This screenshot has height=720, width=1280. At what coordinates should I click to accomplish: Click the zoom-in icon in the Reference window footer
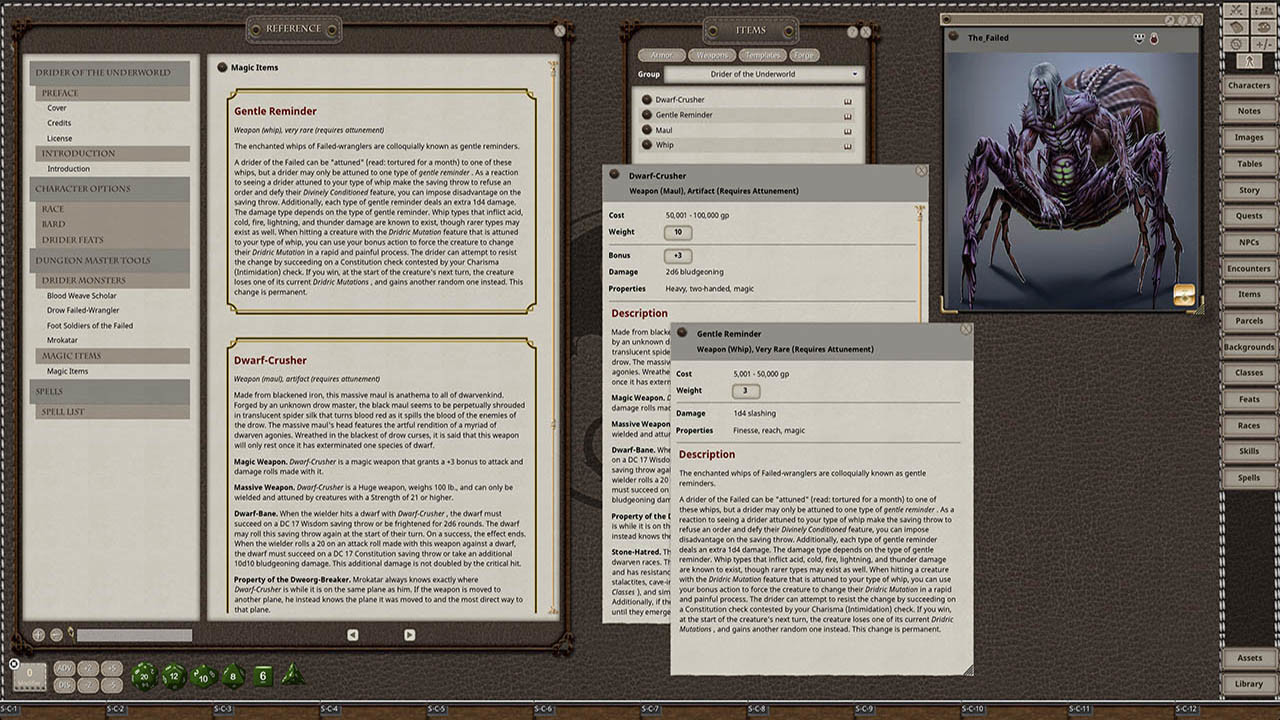pos(38,634)
